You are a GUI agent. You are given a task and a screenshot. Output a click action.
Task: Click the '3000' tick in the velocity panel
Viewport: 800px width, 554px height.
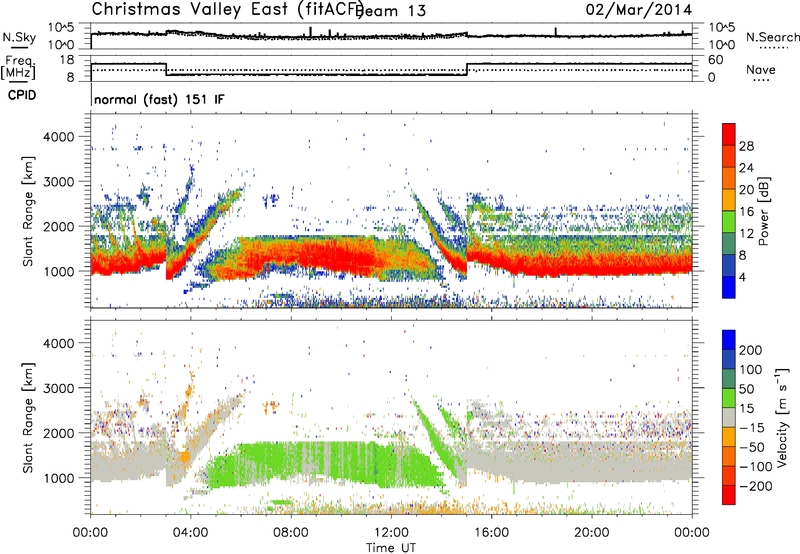pos(58,388)
